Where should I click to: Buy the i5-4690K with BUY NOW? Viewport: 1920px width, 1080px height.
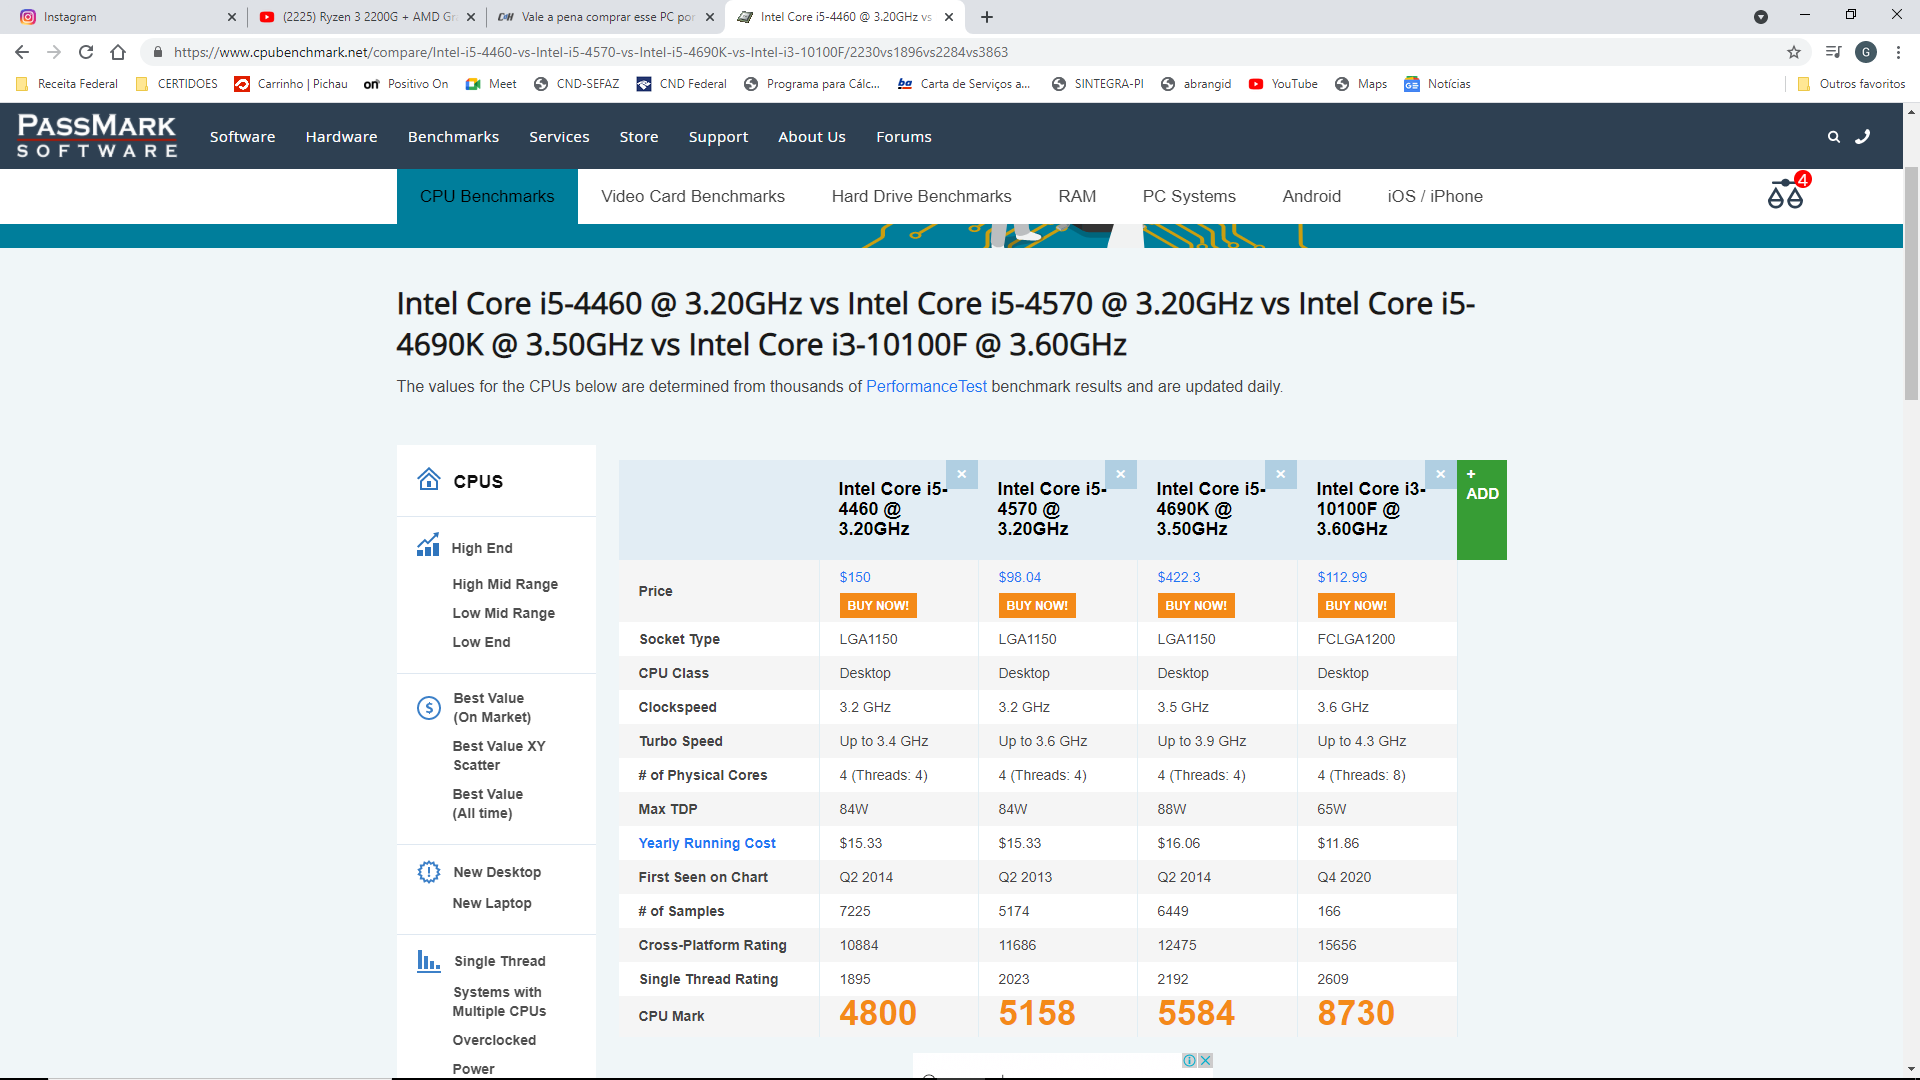point(1196,605)
